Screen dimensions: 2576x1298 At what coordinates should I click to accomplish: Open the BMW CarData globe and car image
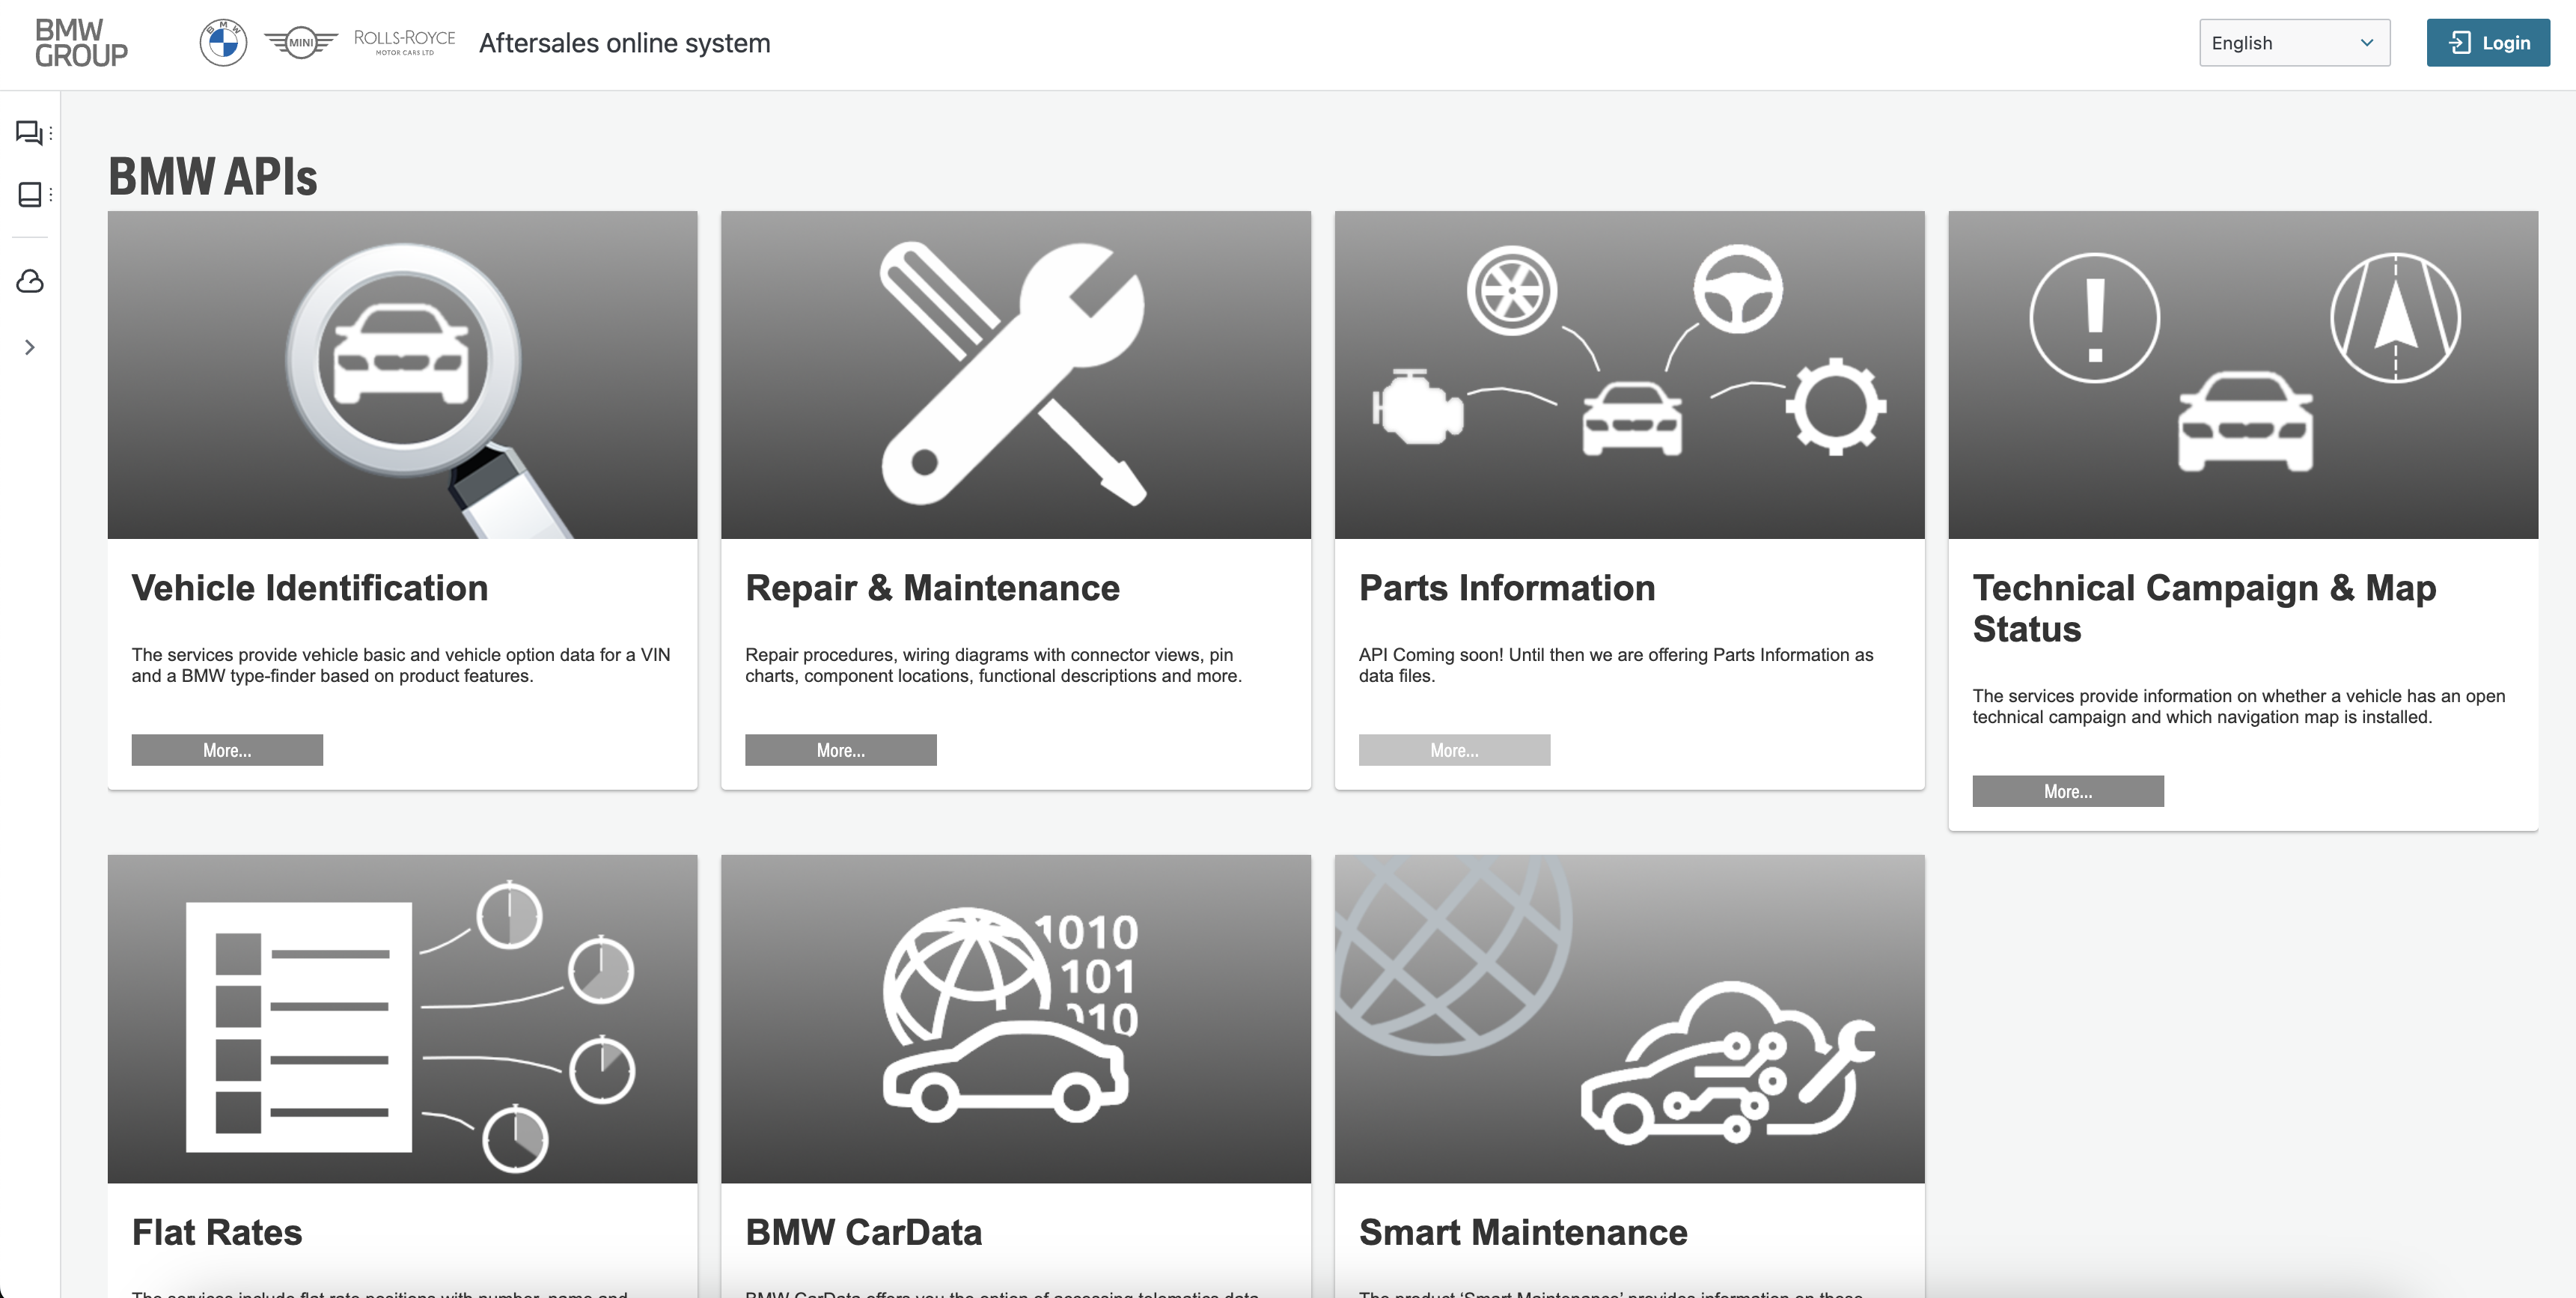[x=1016, y=1019]
